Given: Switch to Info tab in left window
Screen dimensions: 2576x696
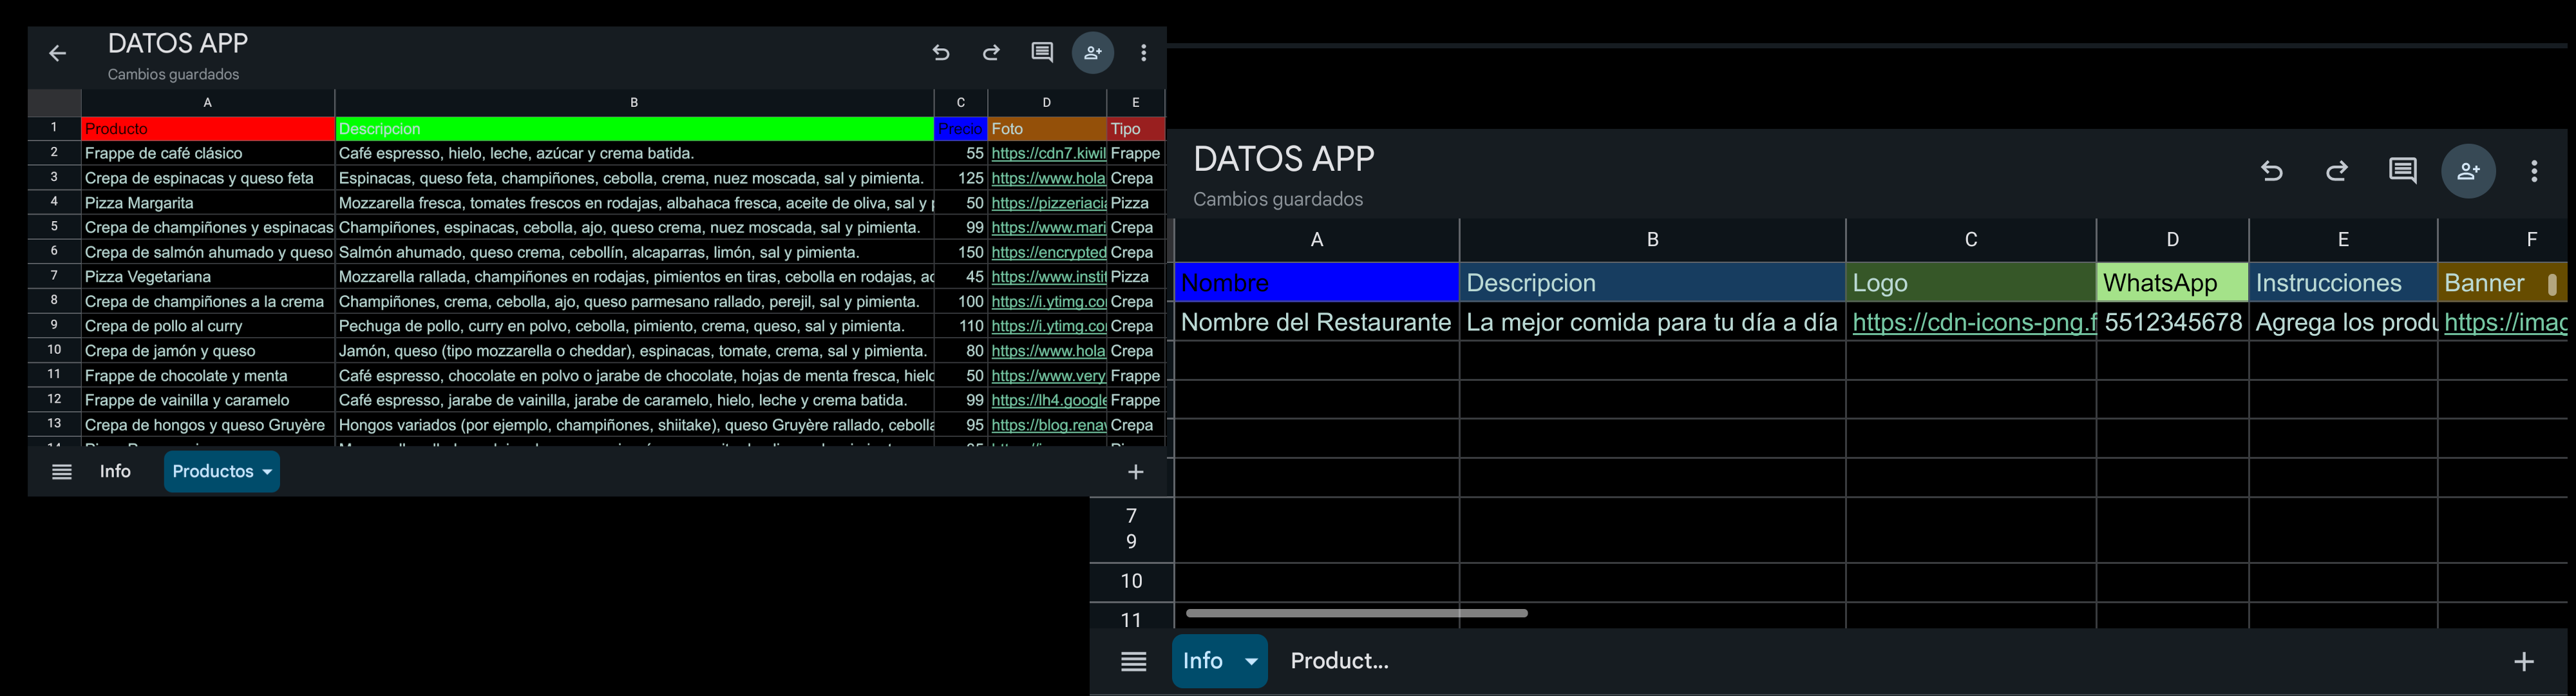Looking at the screenshot, I should point(115,472).
